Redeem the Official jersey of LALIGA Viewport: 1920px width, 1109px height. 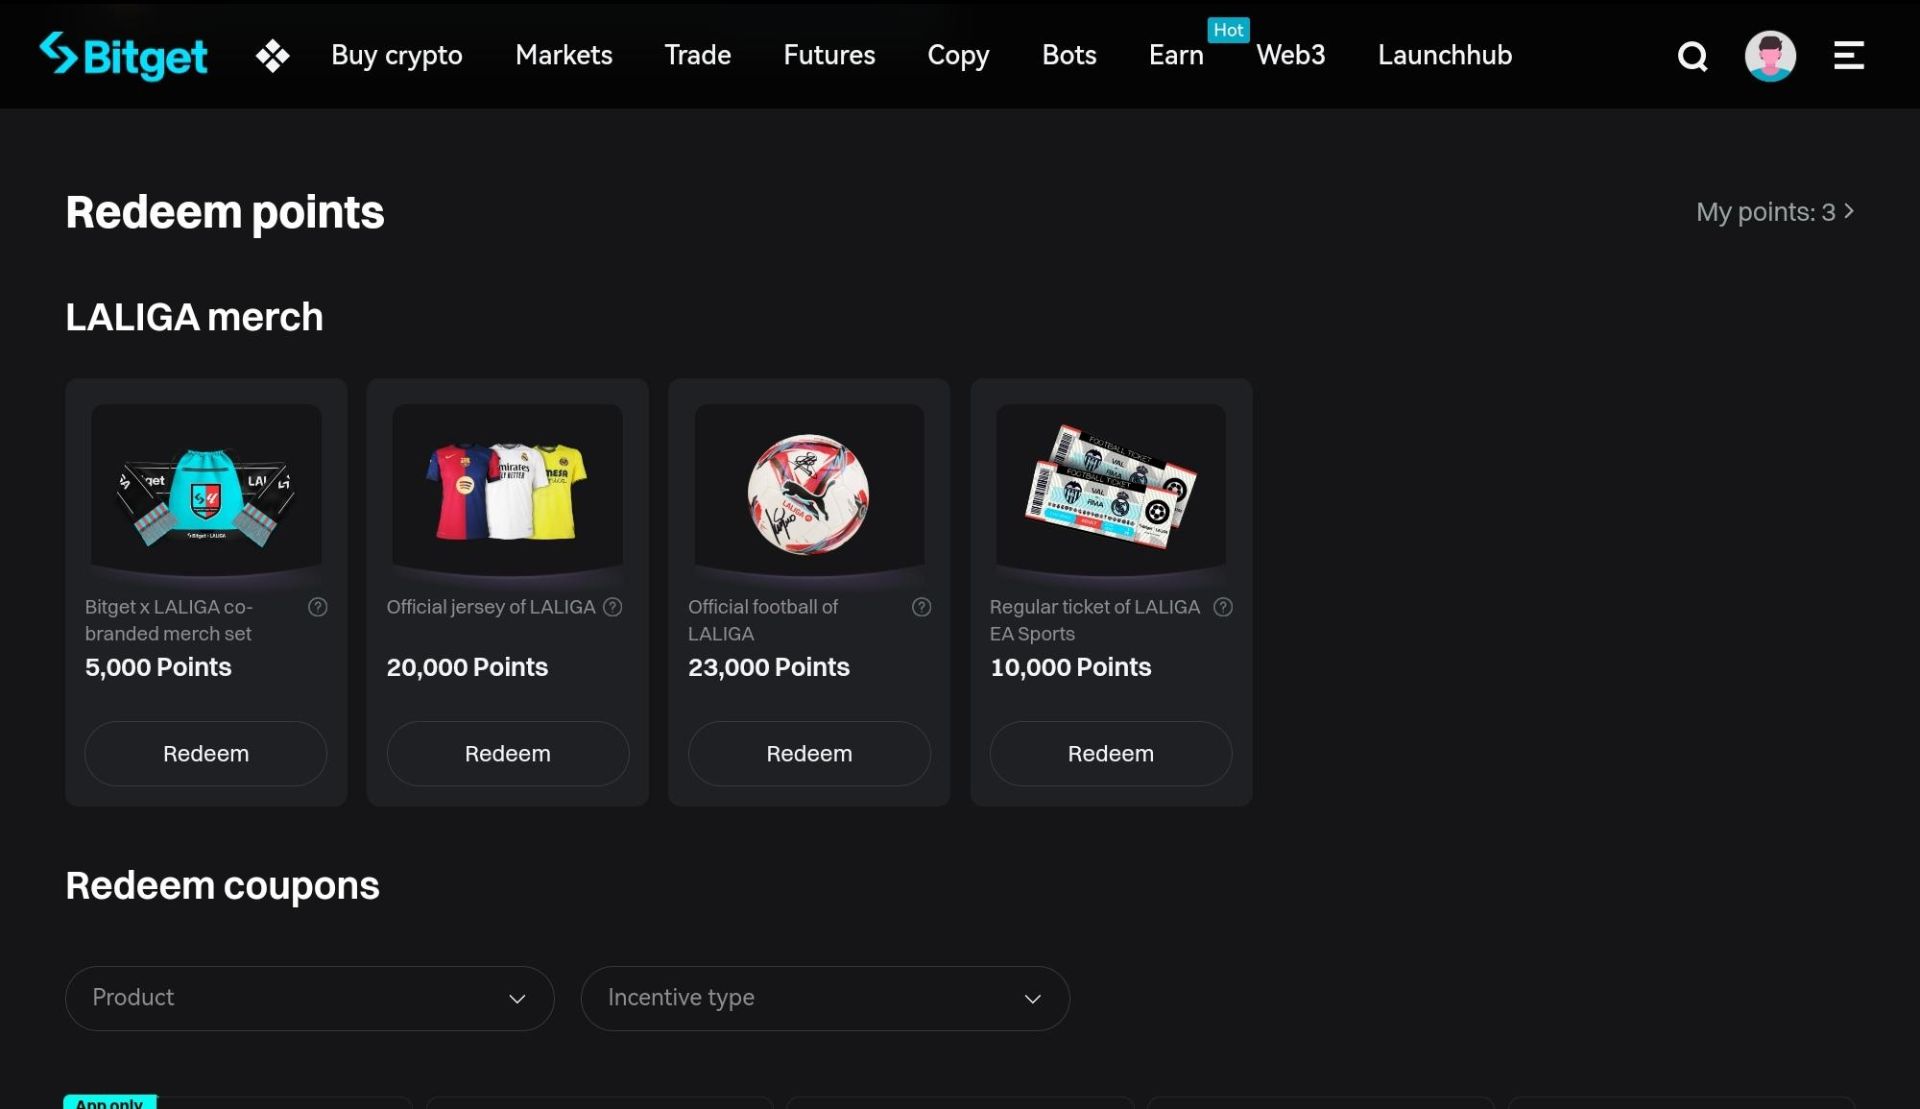[x=508, y=754]
